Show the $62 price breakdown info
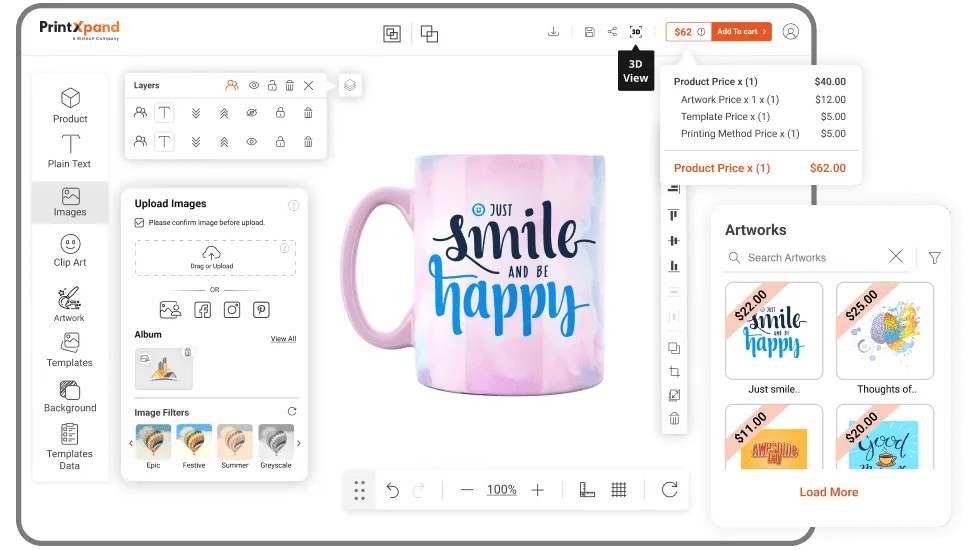The image size is (975, 550). 701,32
